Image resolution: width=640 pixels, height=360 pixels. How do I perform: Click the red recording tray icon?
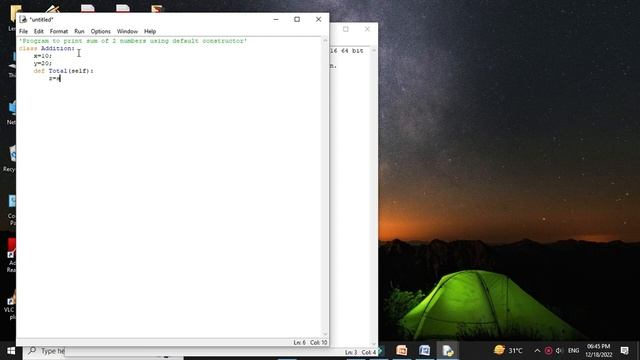[x=549, y=351]
